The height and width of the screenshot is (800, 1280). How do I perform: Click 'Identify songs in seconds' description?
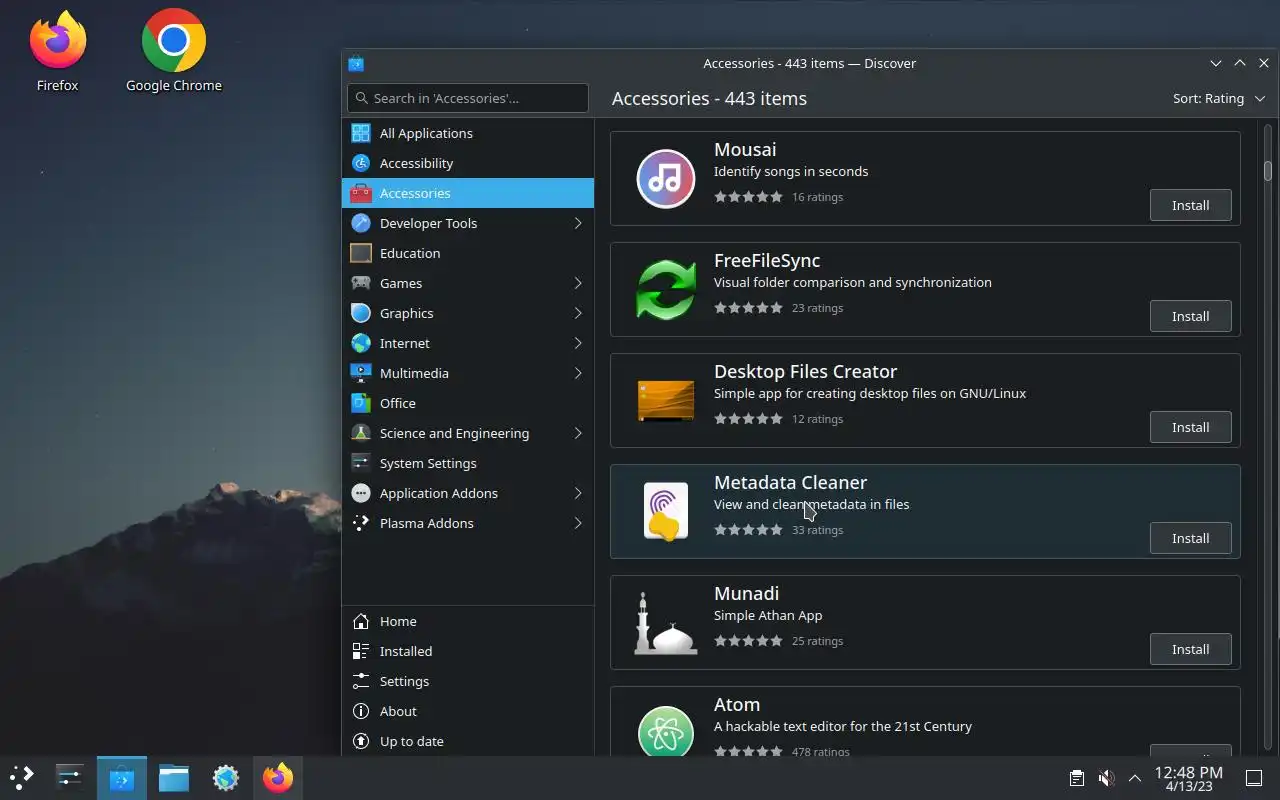coord(791,171)
